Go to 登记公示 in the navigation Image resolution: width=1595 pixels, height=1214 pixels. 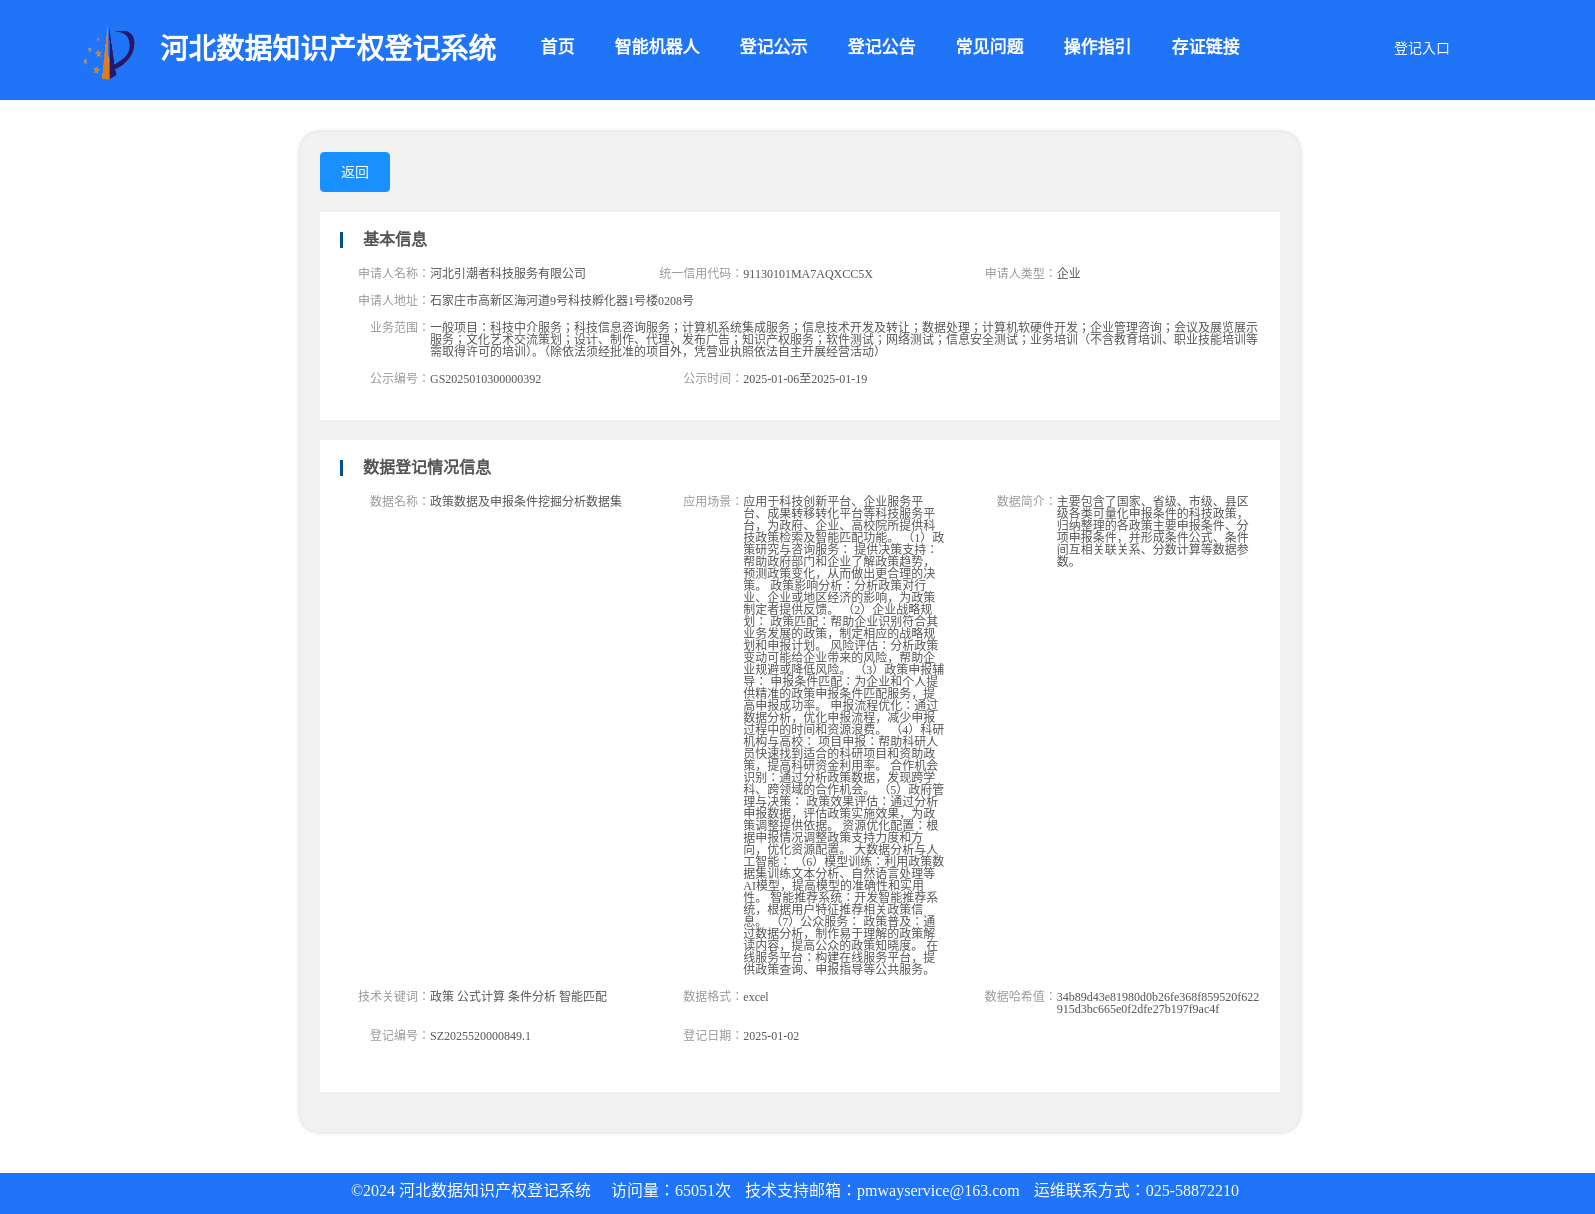click(773, 47)
